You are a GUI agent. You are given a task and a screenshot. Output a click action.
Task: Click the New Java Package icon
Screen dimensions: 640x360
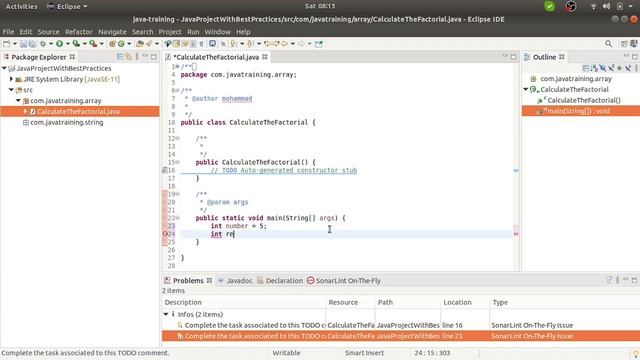[x=112, y=44]
